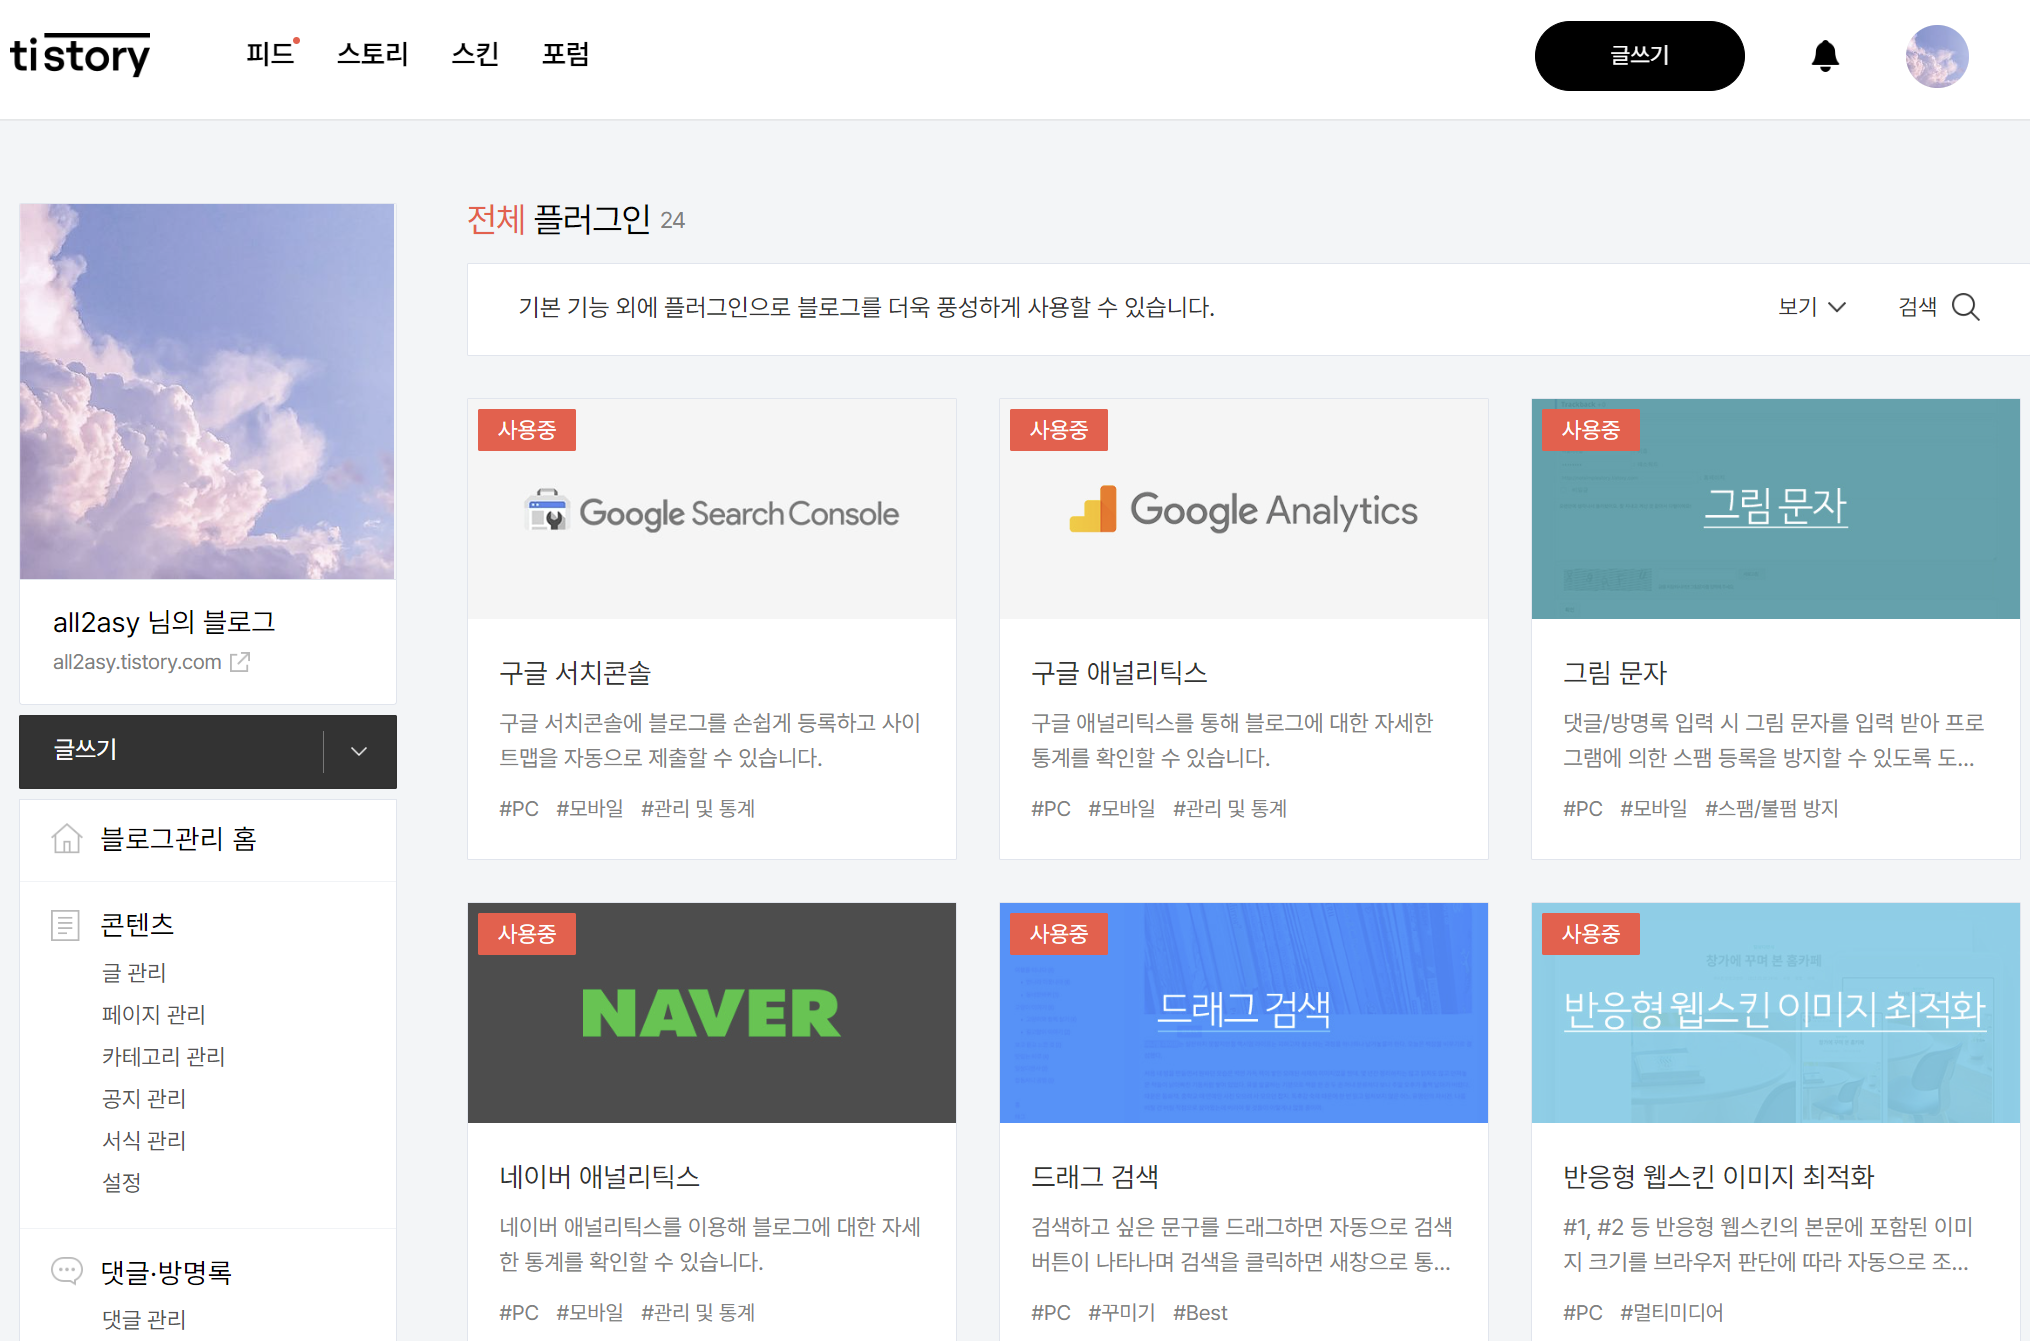Click the 댓글·방명록 speech bubble icon

(67, 1271)
